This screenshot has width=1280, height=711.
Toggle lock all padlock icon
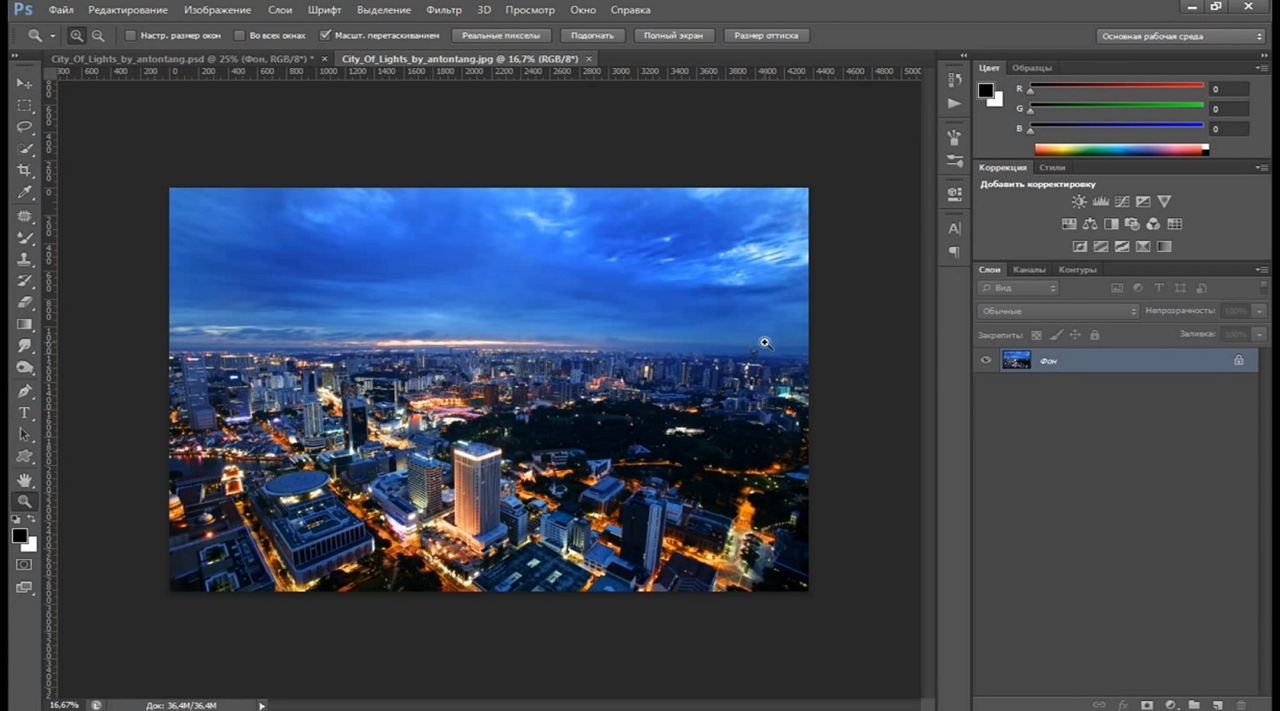[1094, 335]
